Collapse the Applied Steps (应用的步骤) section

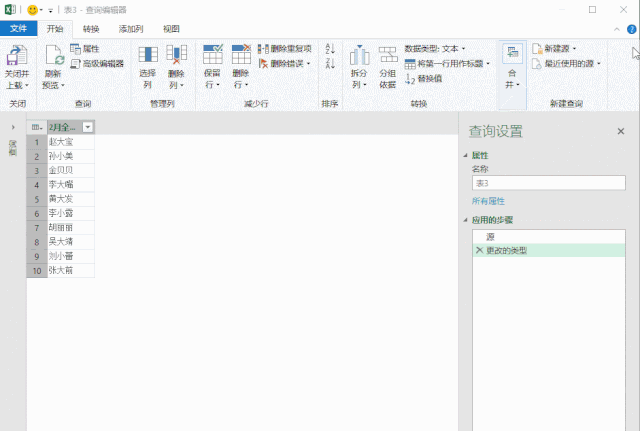click(x=465, y=220)
